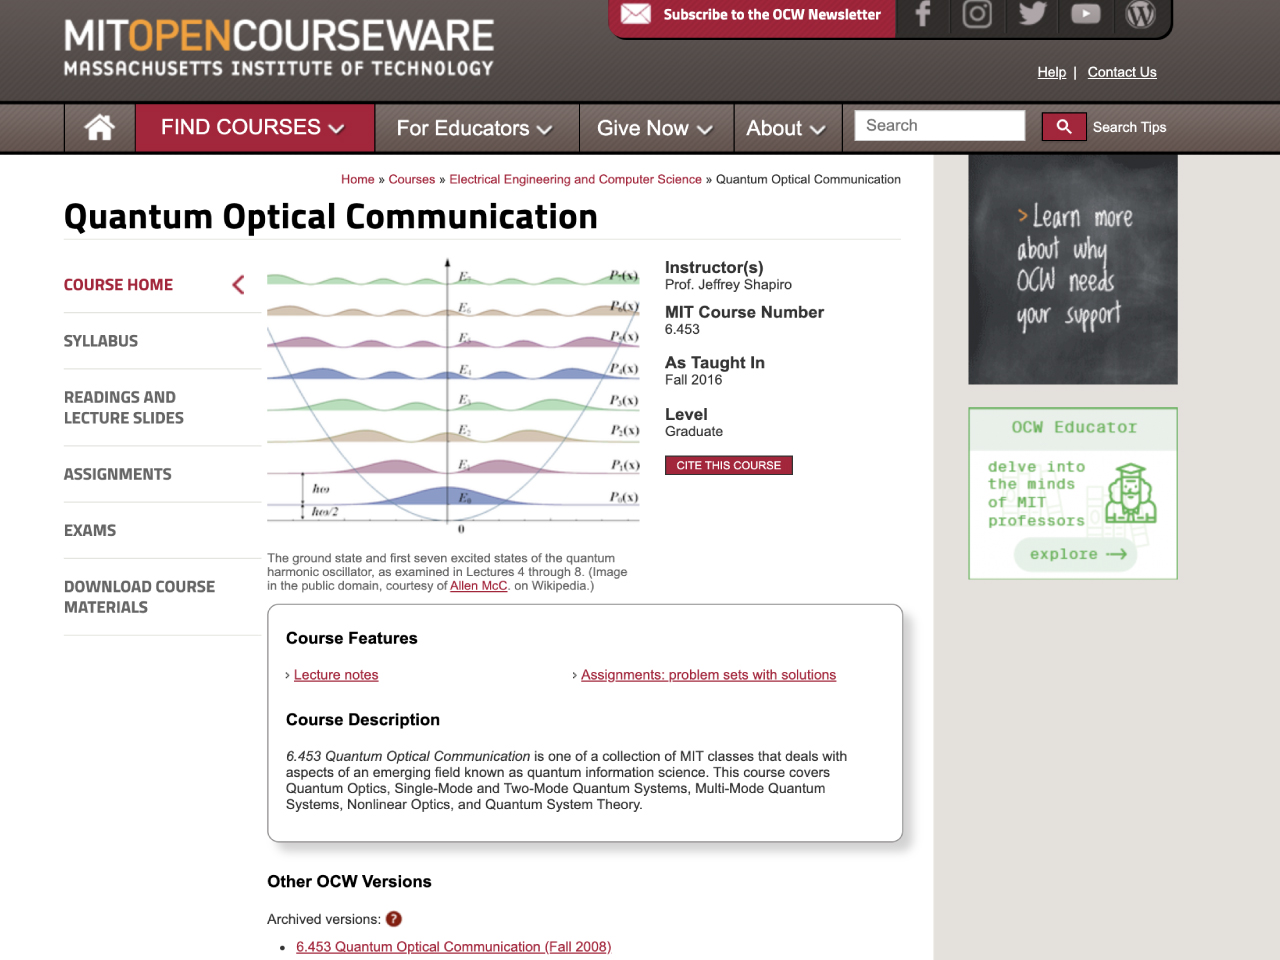This screenshot has width=1280, height=960.
Task: Open the Syllabus section
Action: click(x=101, y=341)
